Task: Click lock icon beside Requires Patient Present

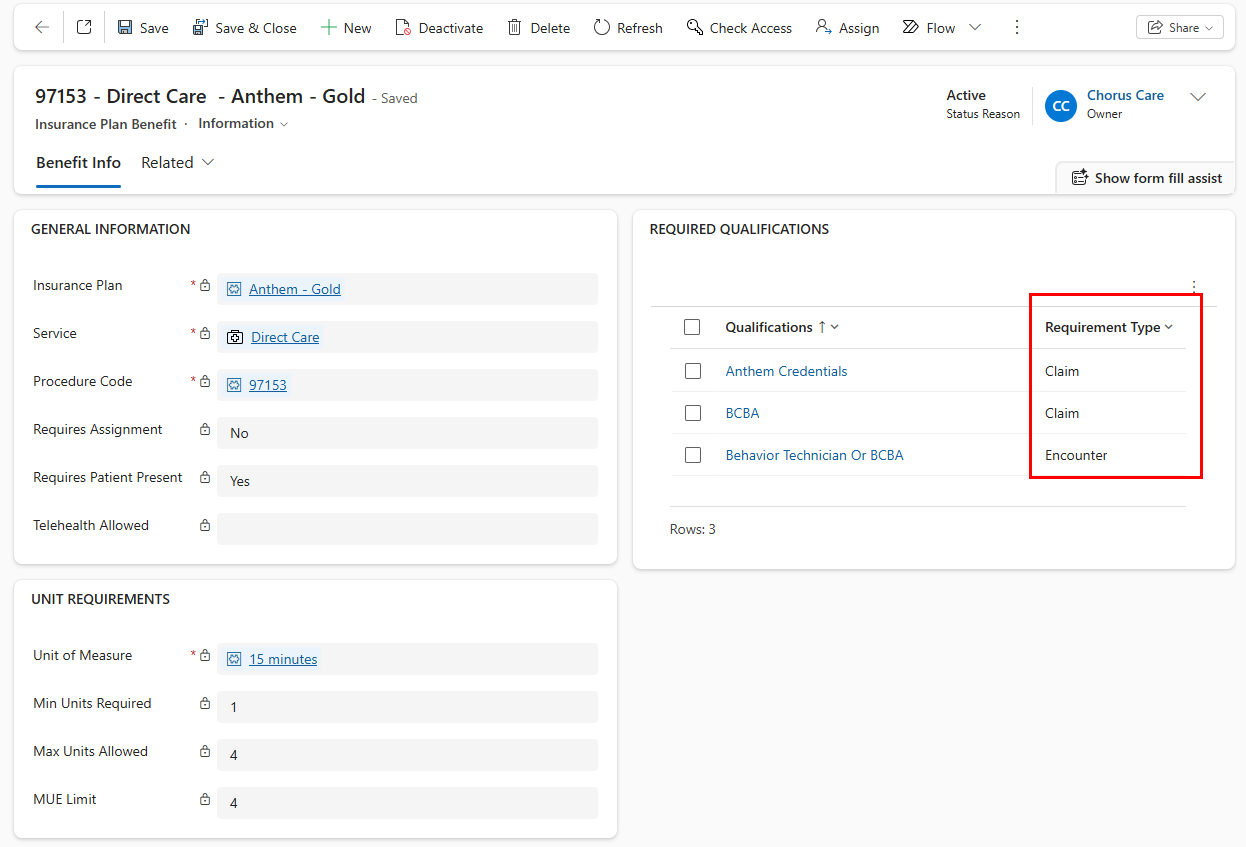Action: [x=205, y=477]
